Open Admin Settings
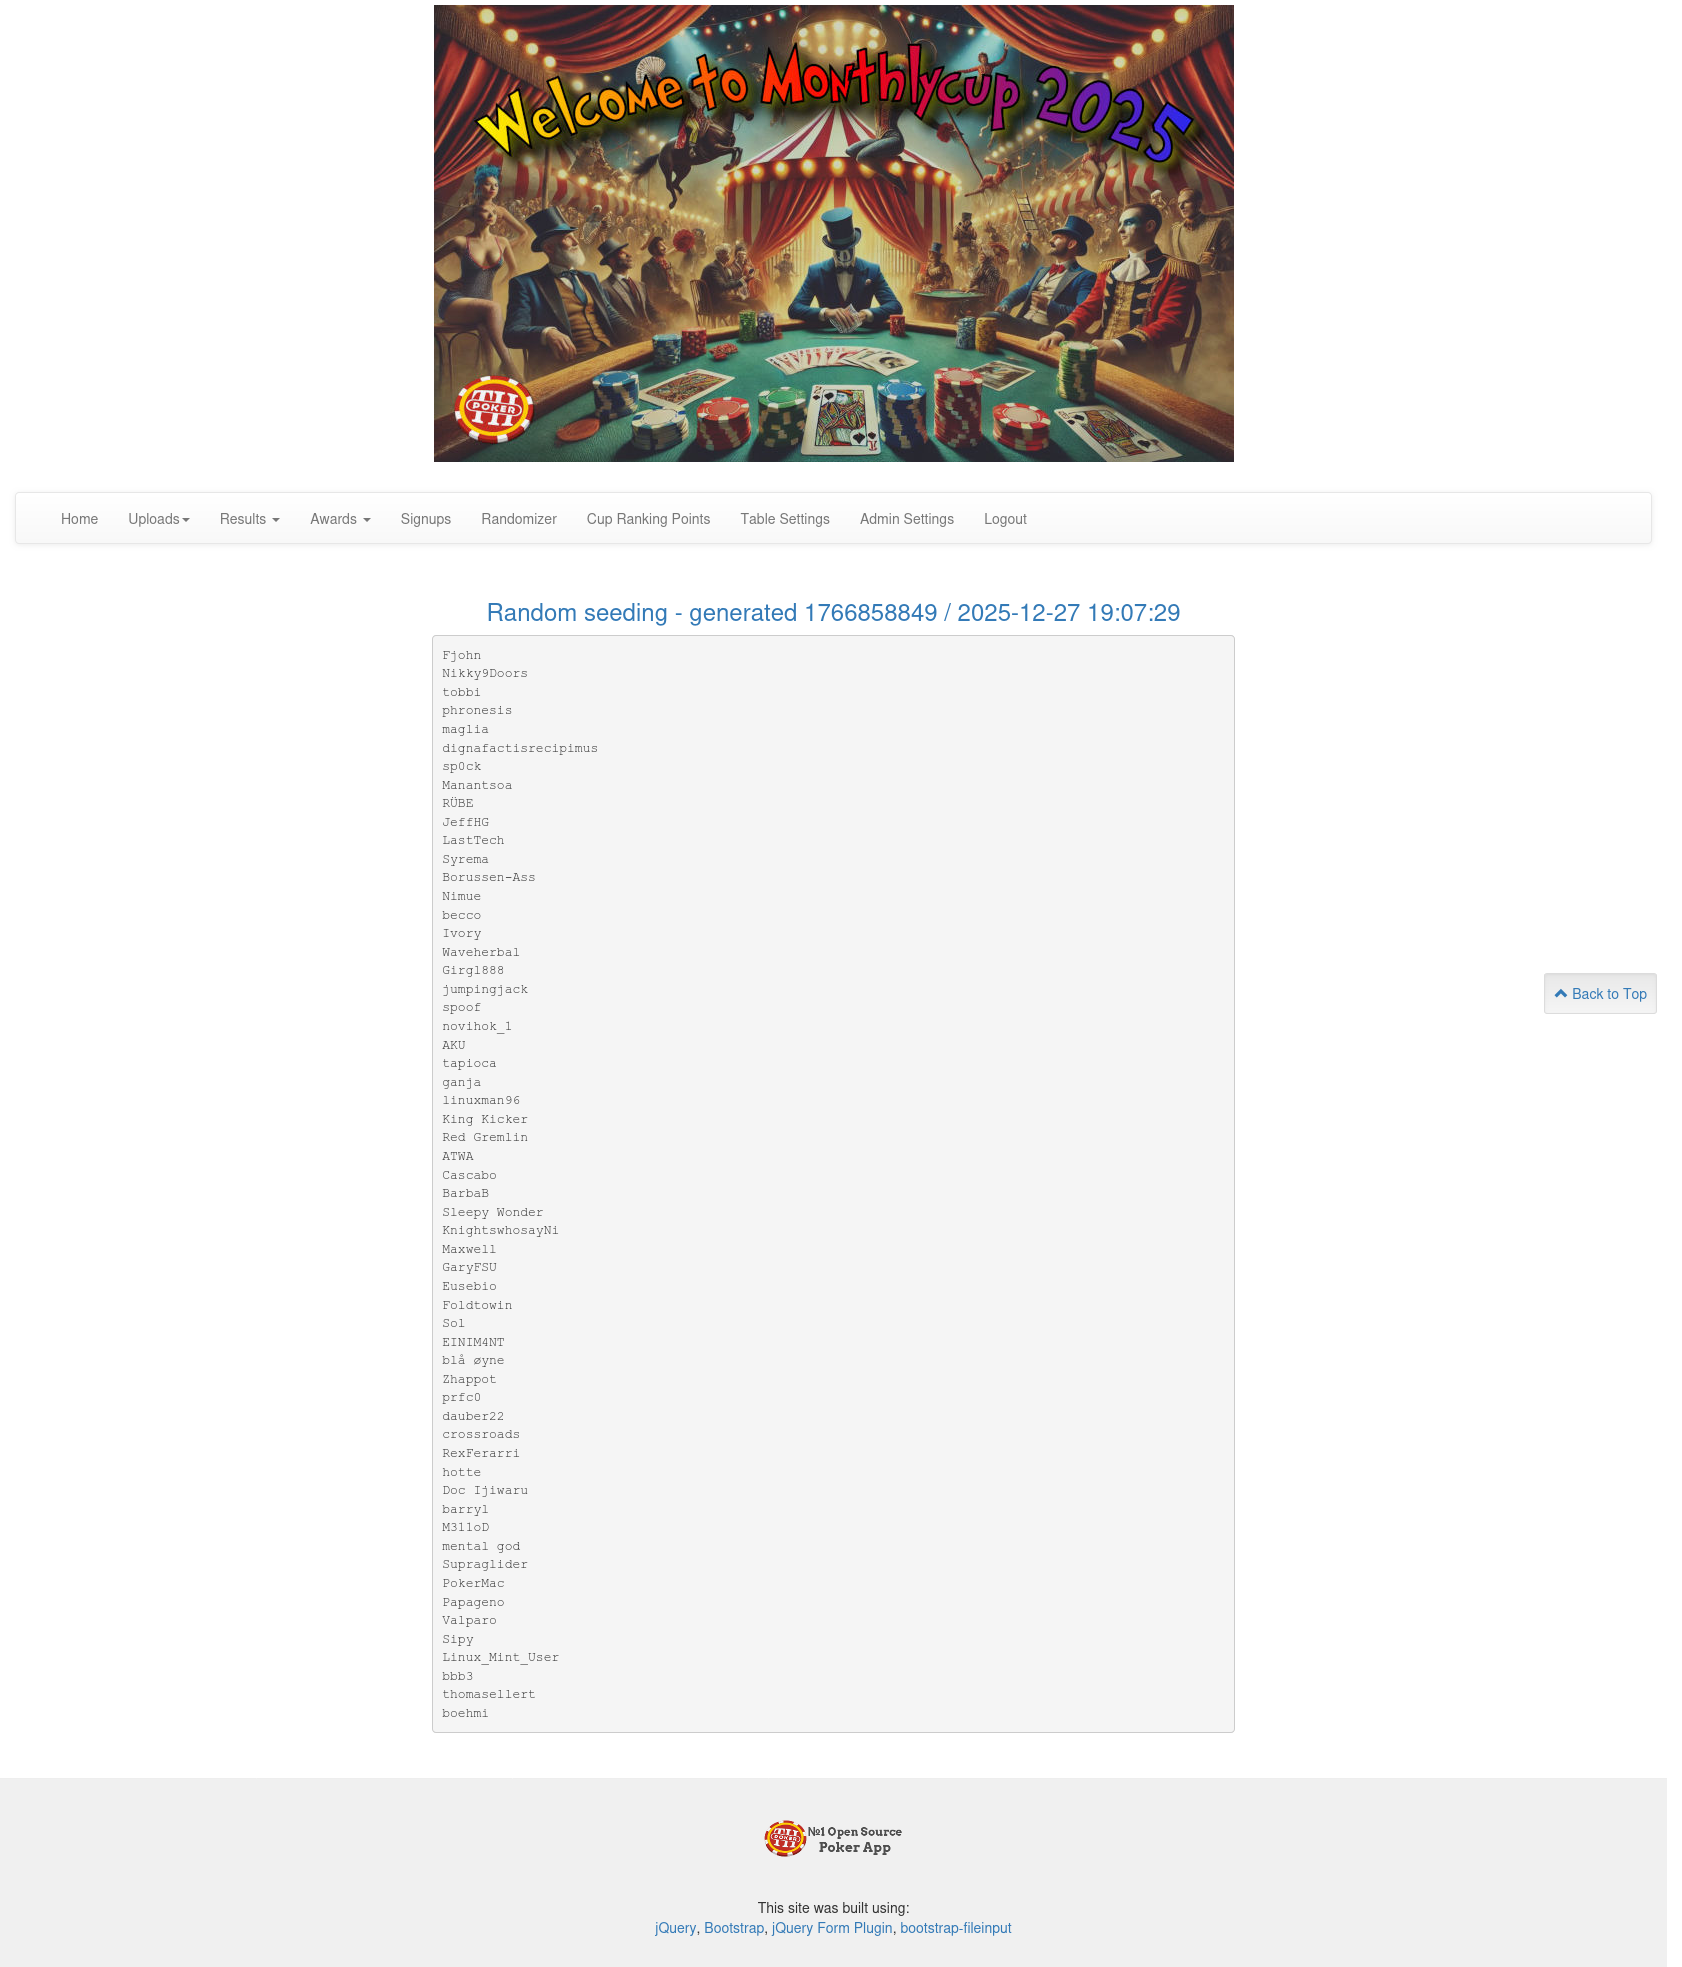Image resolution: width=1682 pixels, height=1967 pixels. [x=907, y=519]
